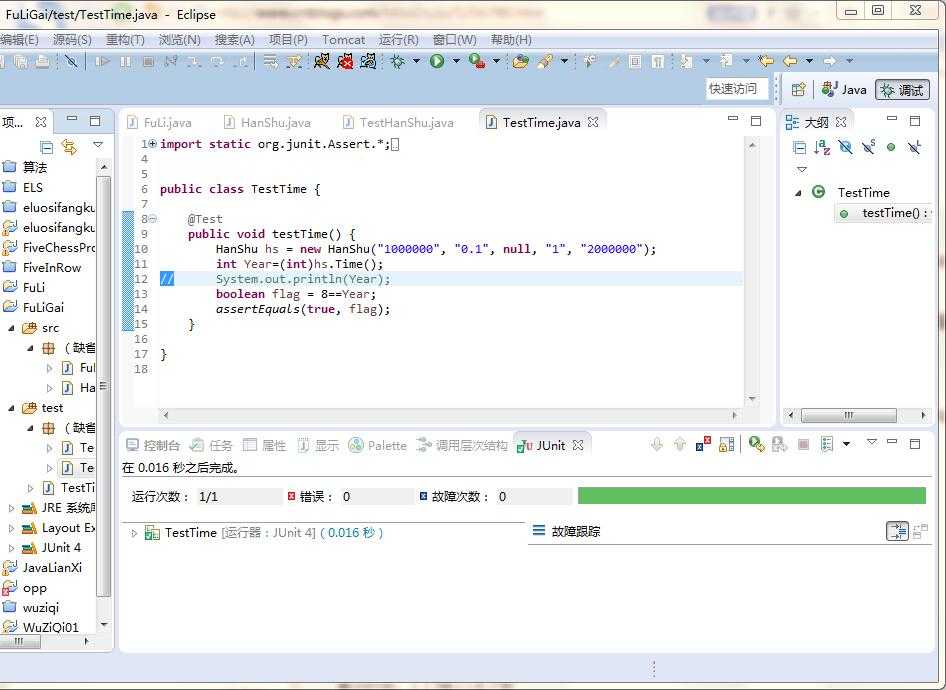
Task: Click the Open Perspective icon
Action: 798,90
